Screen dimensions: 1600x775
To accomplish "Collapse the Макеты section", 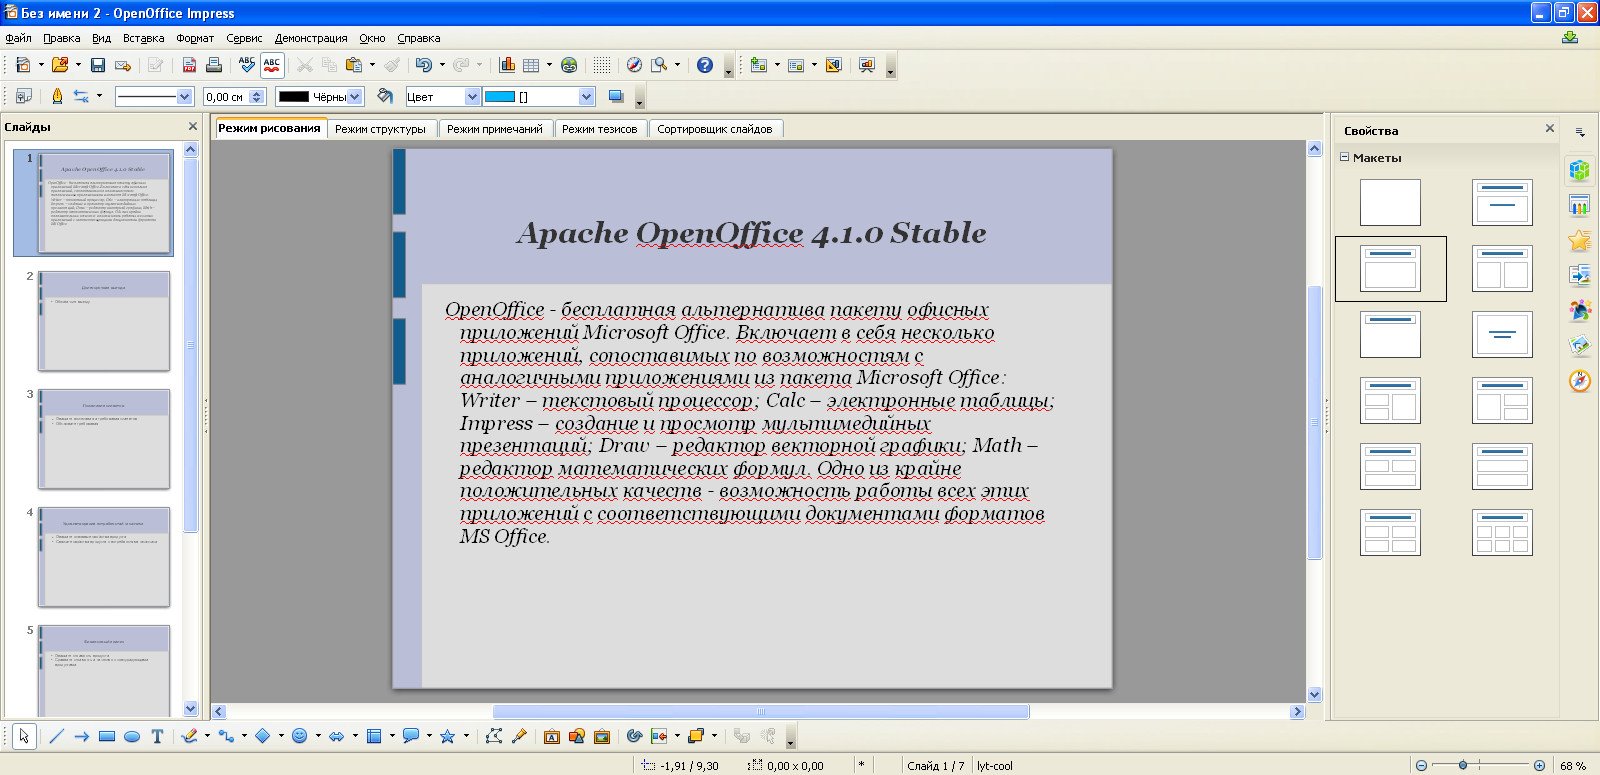I will 1345,157.
